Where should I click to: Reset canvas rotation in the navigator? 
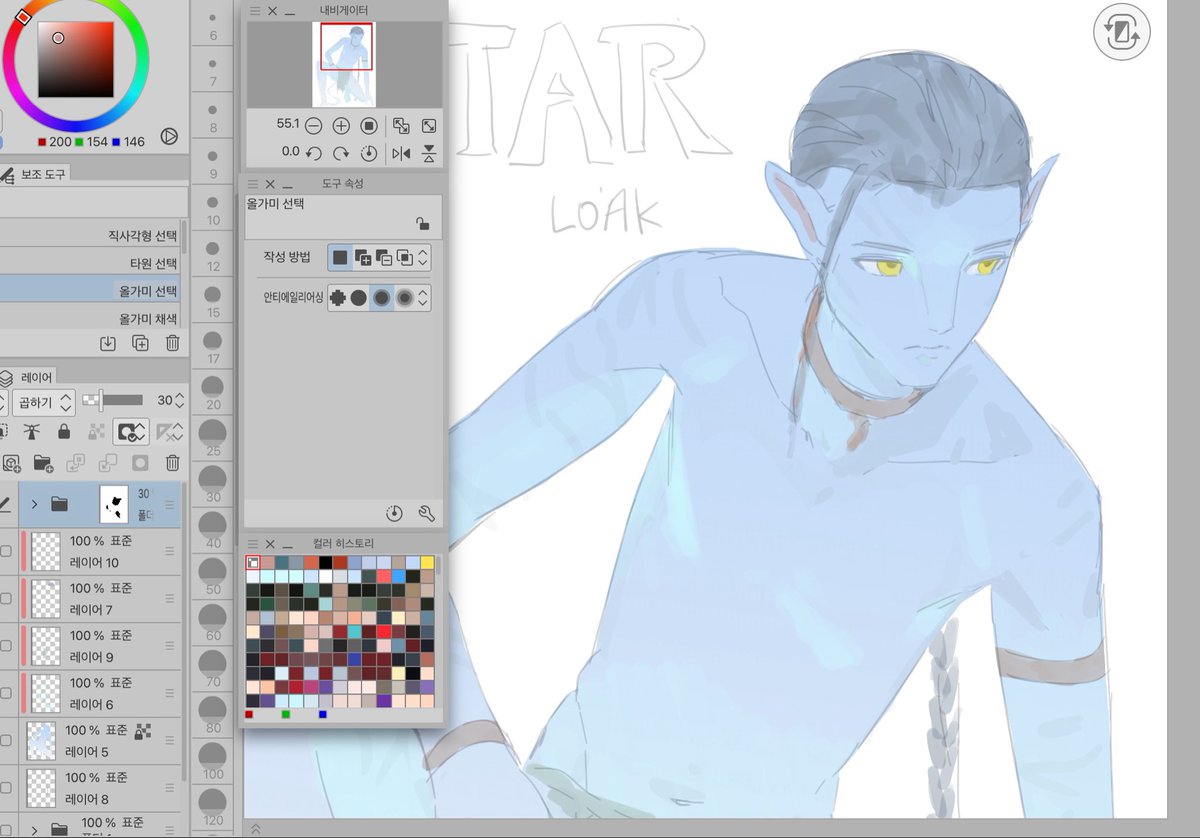(368, 153)
